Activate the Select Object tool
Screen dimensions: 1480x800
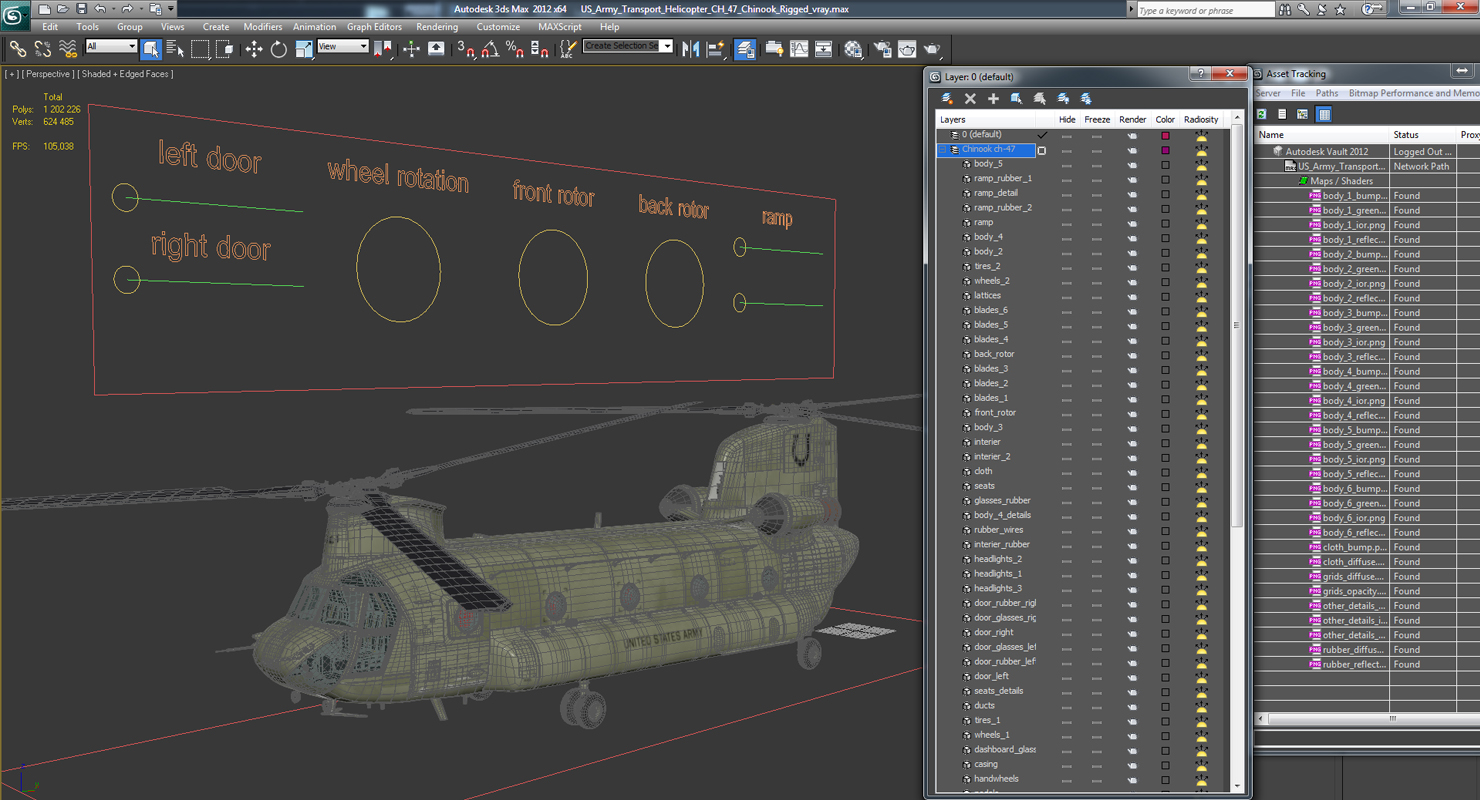click(x=151, y=48)
